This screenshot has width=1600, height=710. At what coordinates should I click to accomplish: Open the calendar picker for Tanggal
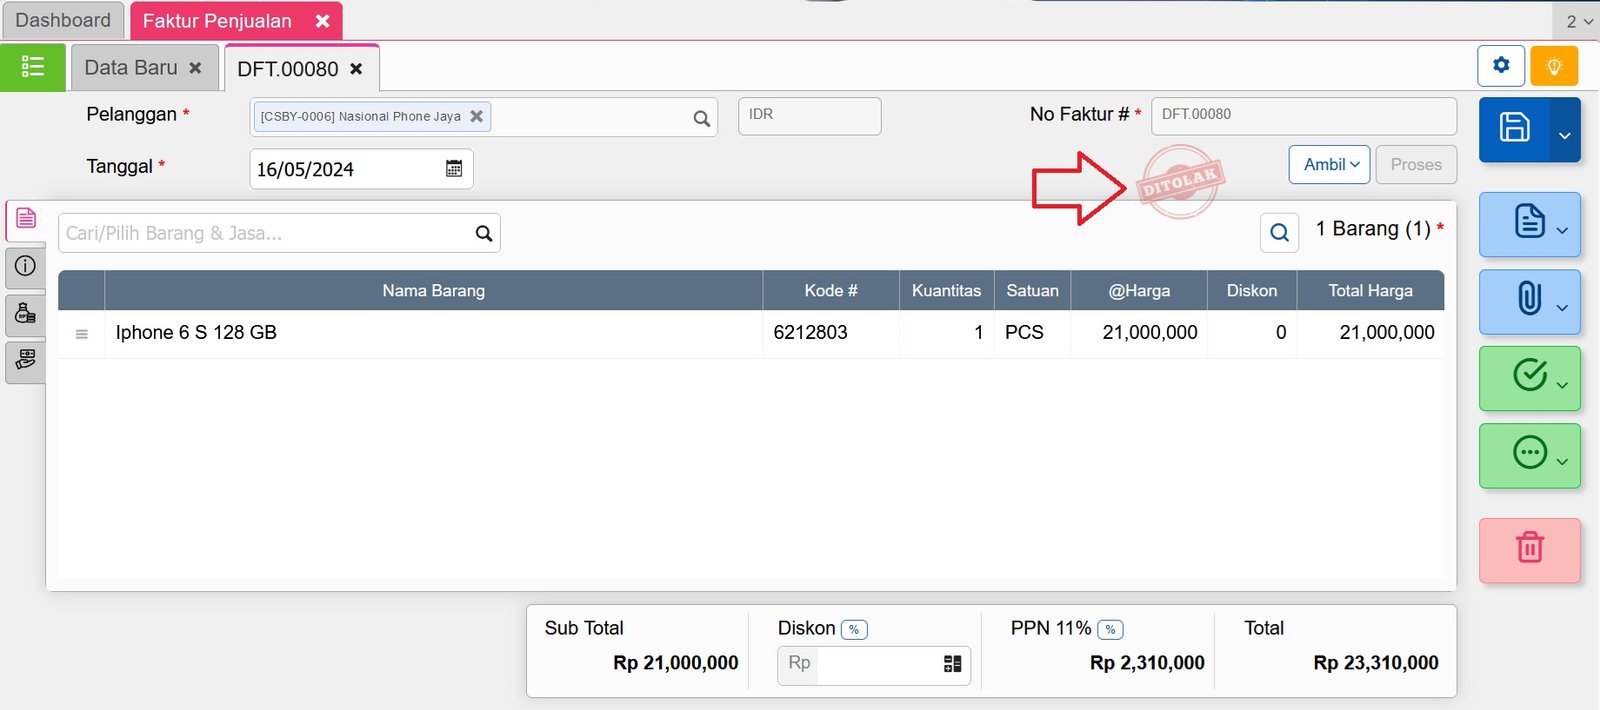454,169
